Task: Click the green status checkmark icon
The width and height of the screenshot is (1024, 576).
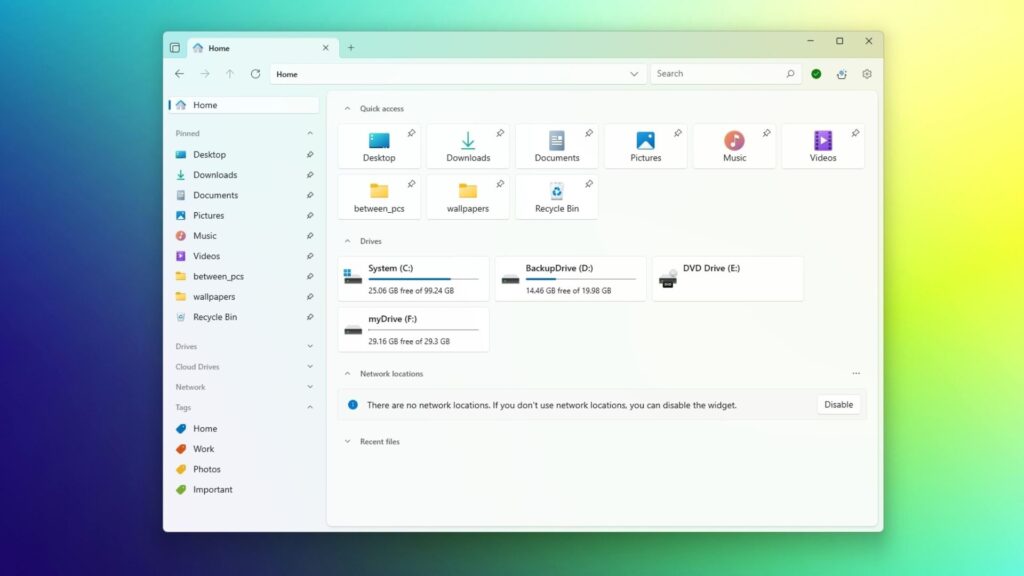Action: (816, 74)
